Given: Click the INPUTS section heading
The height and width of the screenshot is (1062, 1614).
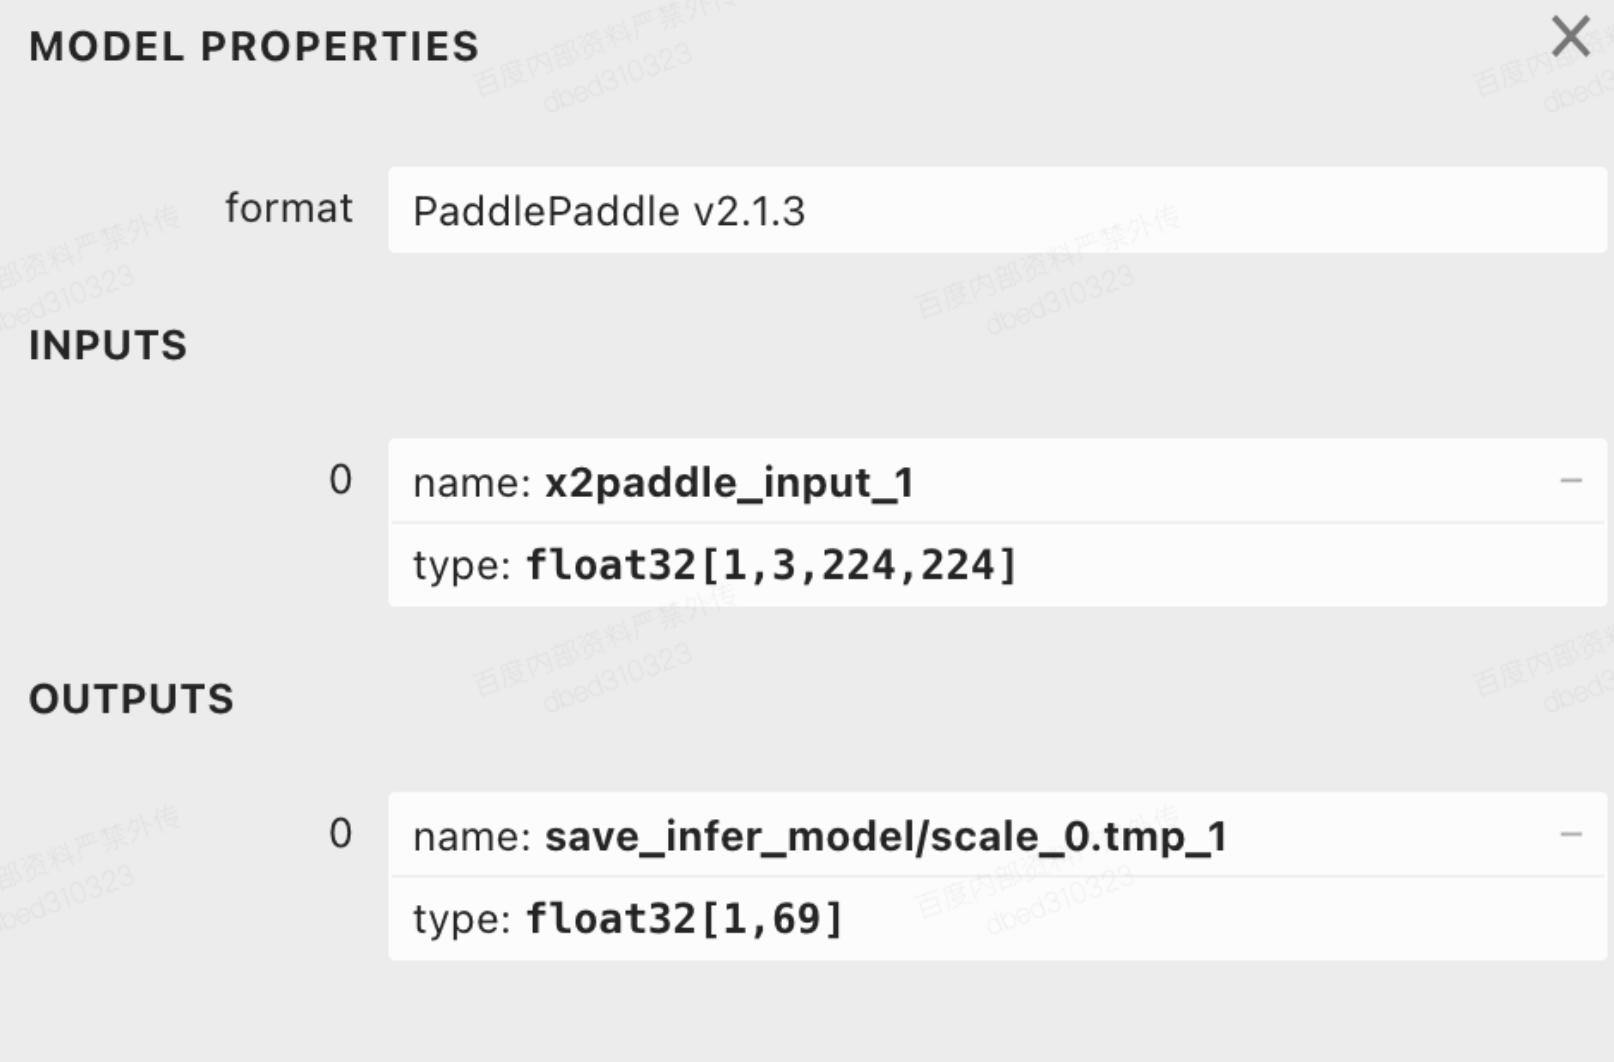Looking at the screenshot, I should 108,346.
